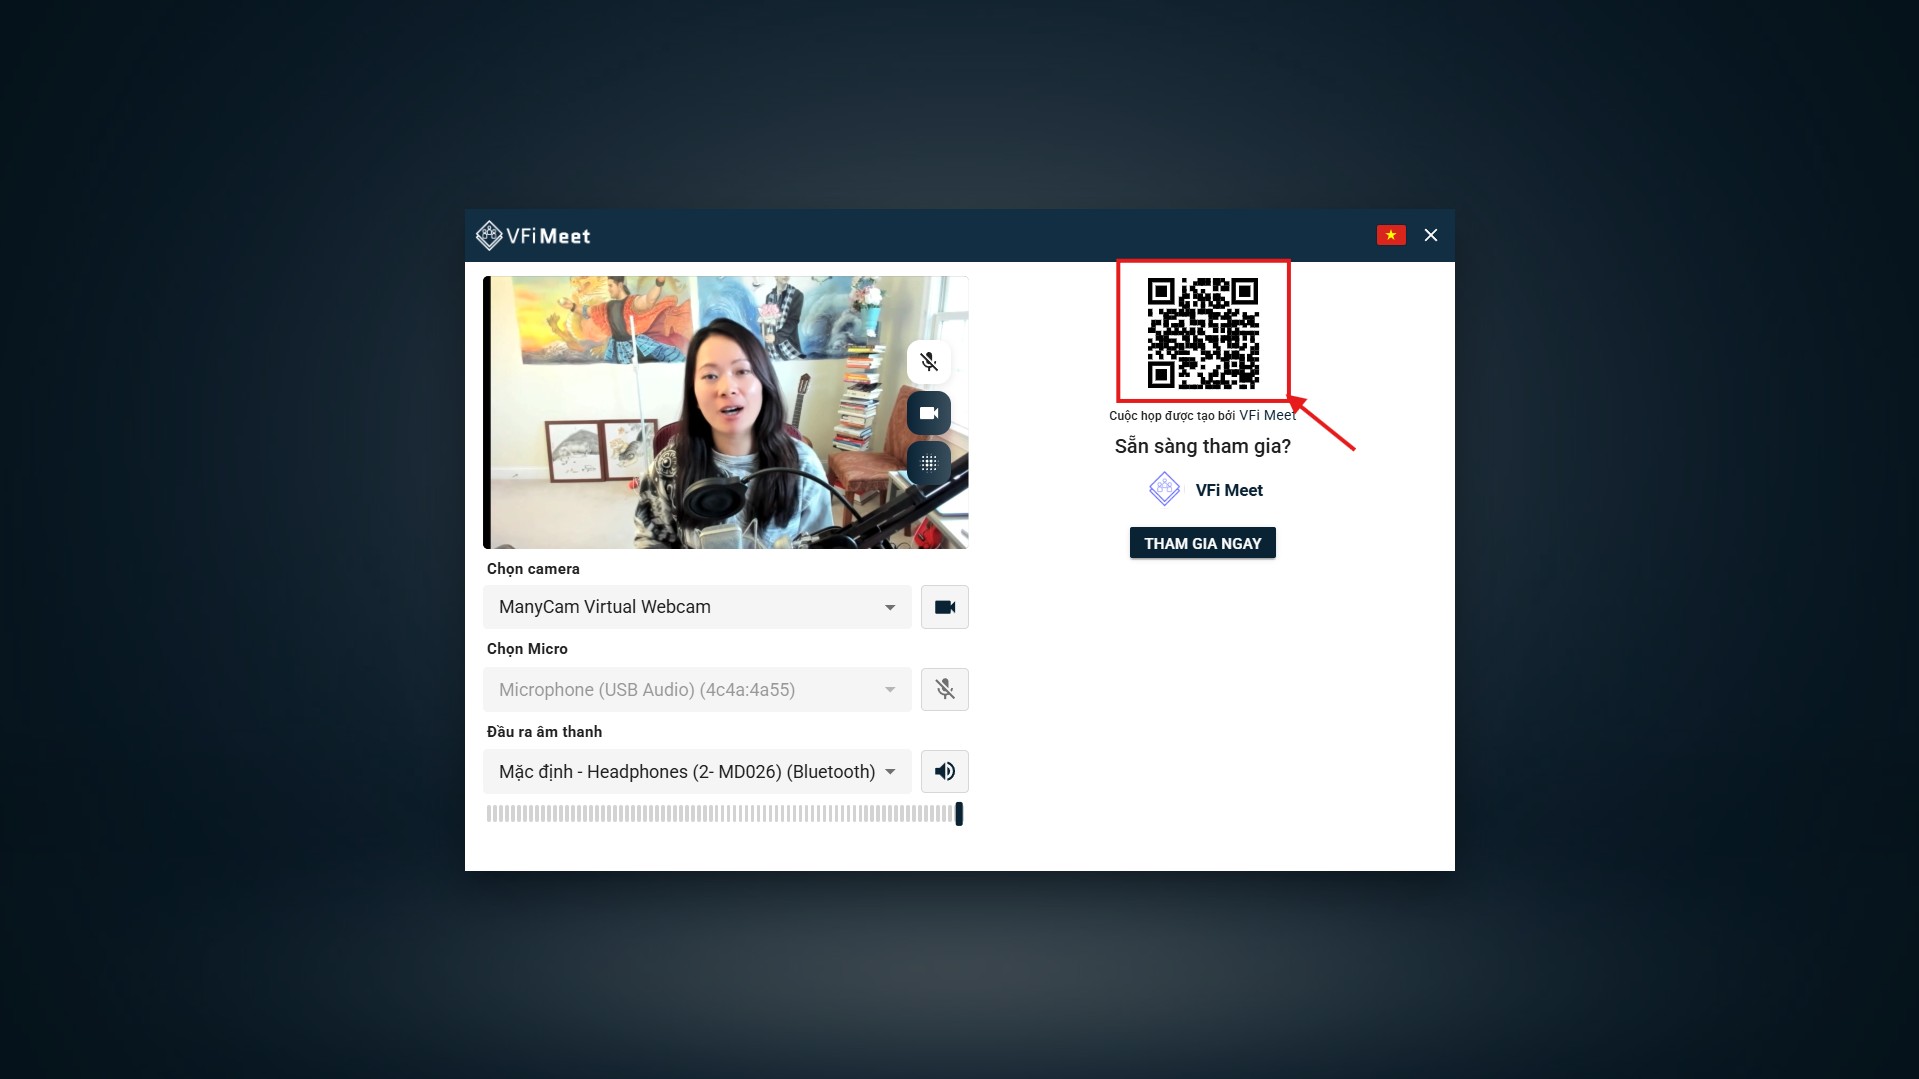Click the 'Đầu ra âm thanh' label
The width and height of the screenshot is (1919, 1079).
544,731
